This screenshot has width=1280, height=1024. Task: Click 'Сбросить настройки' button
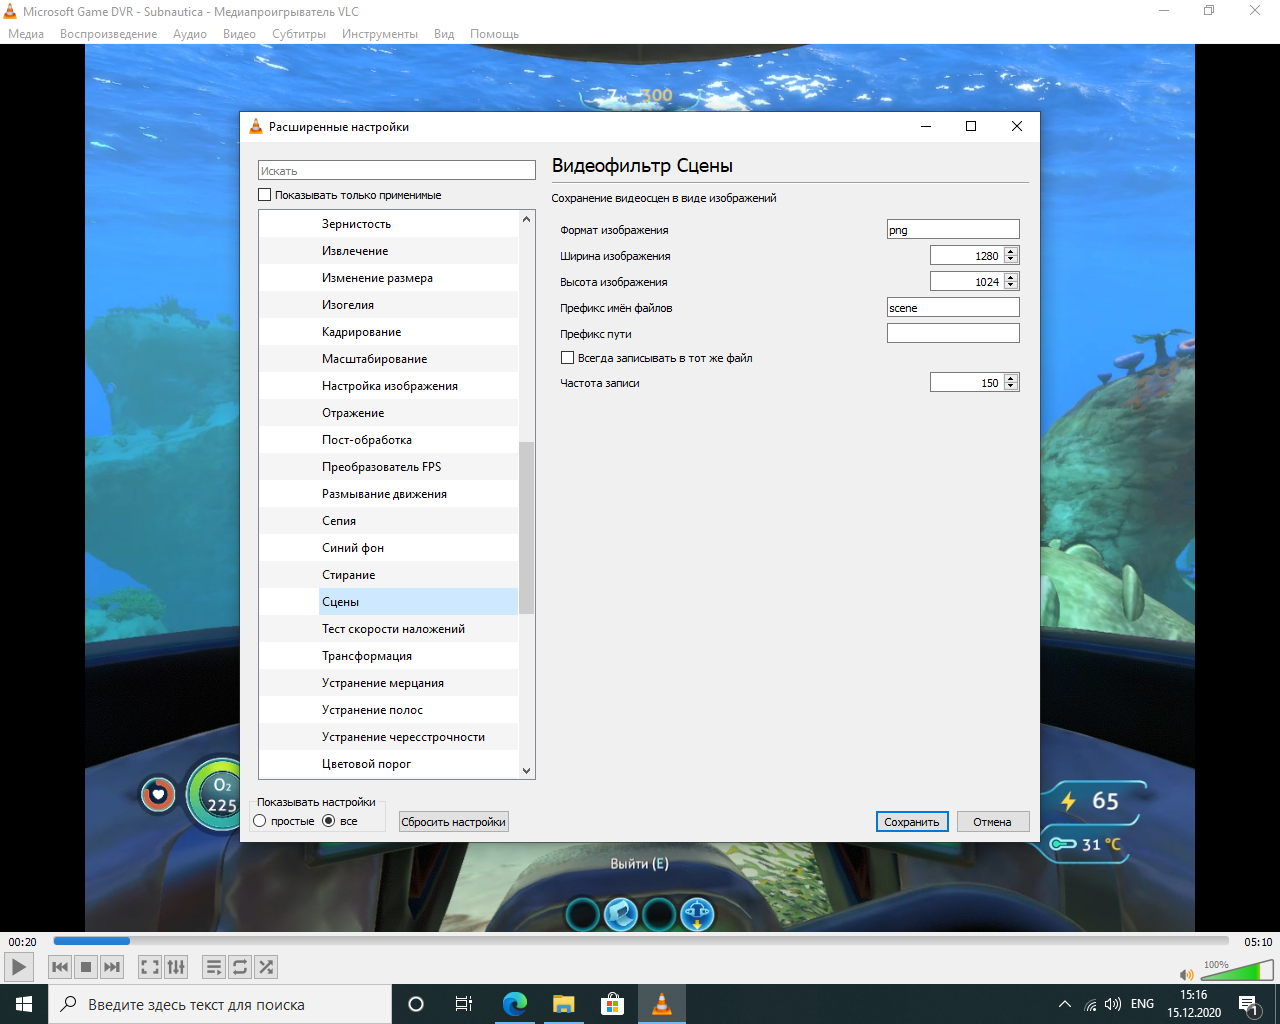pyautogui.click(x=454, y=822)
